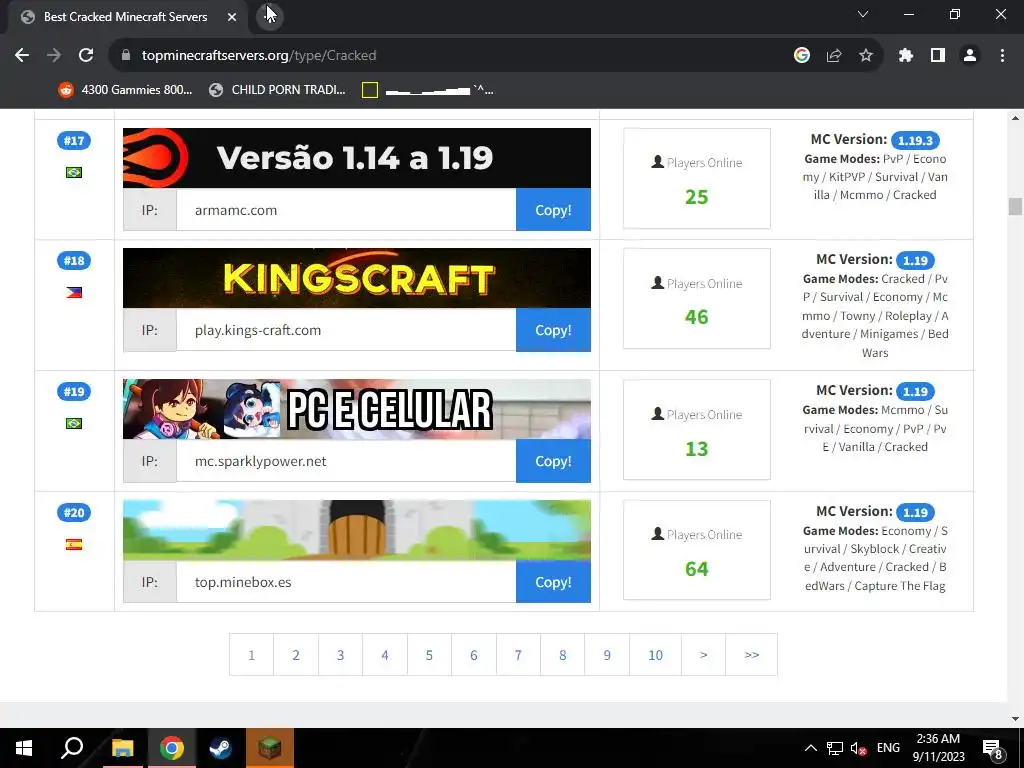
Task: Click the lock icon in address bar
Action: (x=126, y=56)
